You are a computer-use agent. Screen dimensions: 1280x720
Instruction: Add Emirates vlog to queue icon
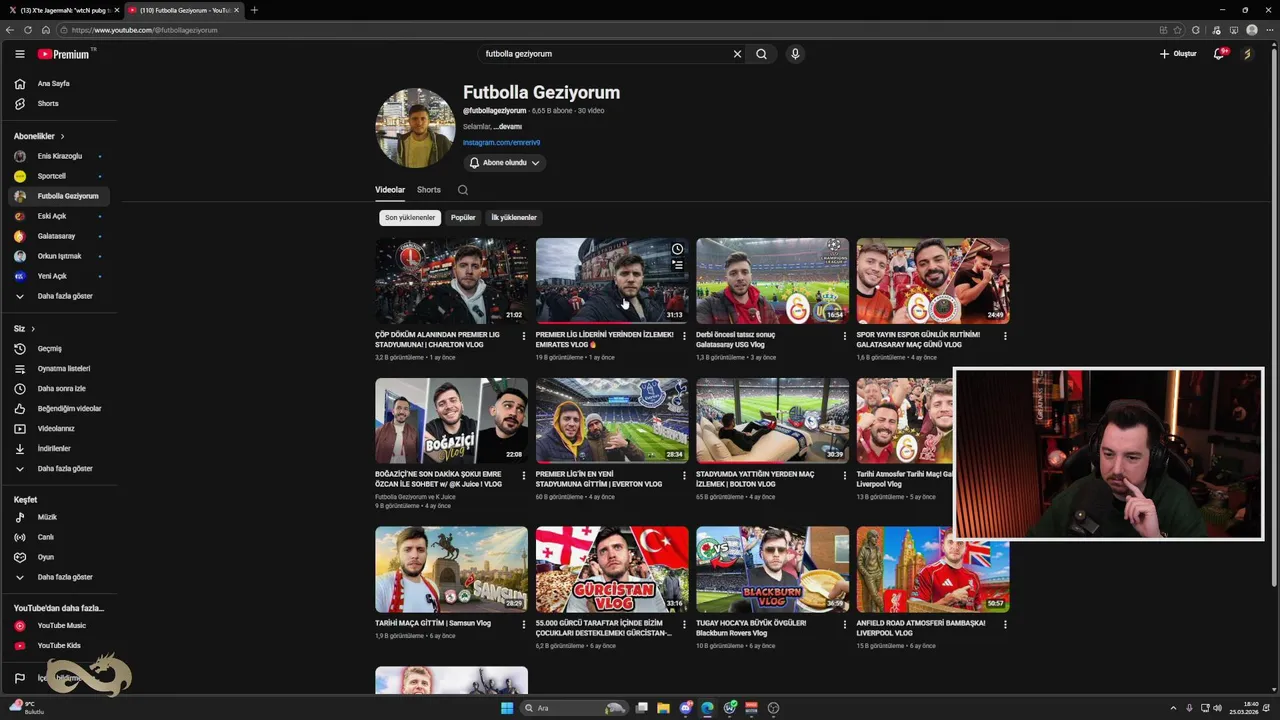(x=677, y=265)
